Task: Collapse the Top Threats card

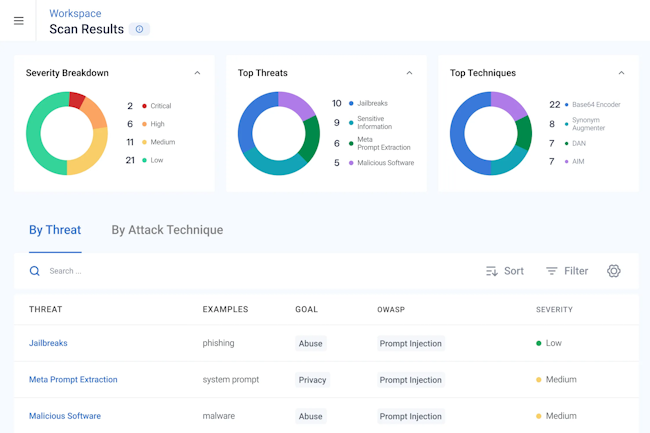Action: click(x=409, y=73)
